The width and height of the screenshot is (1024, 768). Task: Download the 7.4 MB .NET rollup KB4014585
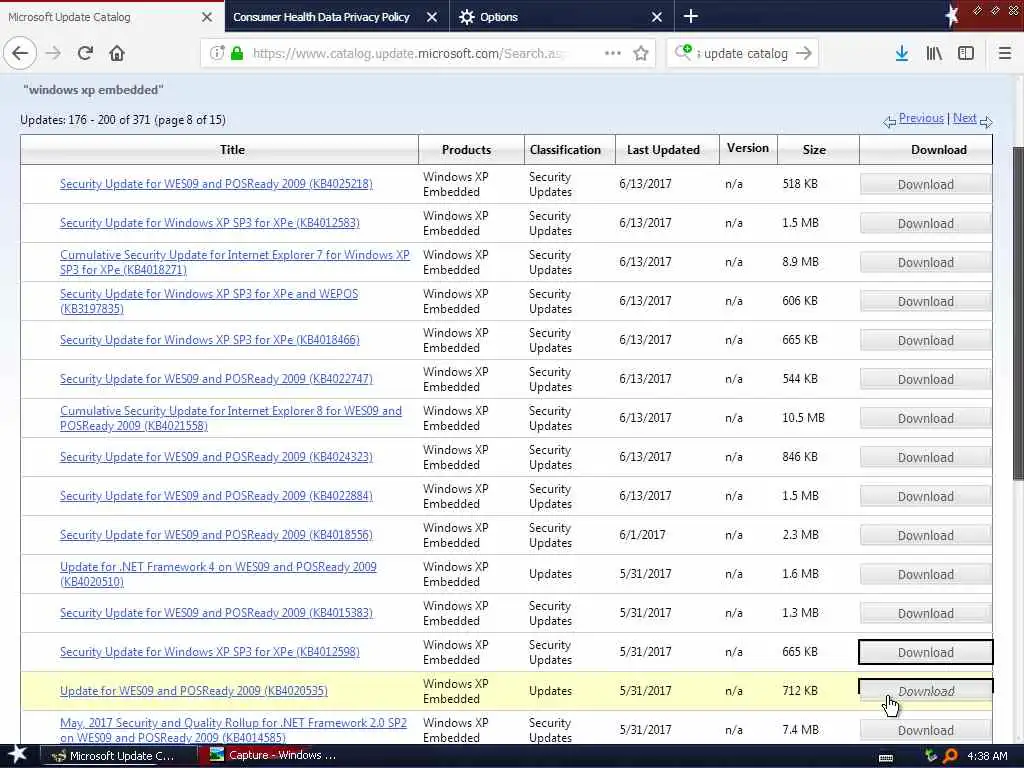click(925, 730)
